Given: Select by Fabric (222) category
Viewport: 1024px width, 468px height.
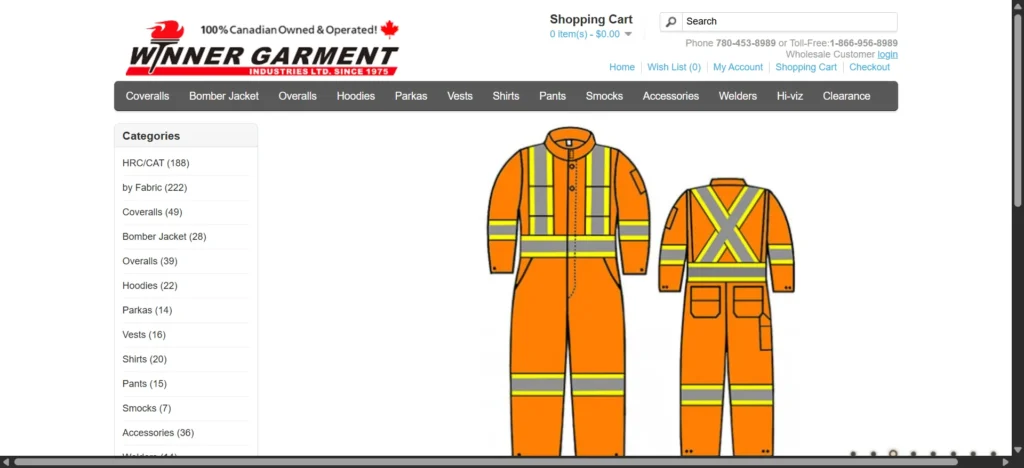Looking at the screenshot, I should click(155, 188).
